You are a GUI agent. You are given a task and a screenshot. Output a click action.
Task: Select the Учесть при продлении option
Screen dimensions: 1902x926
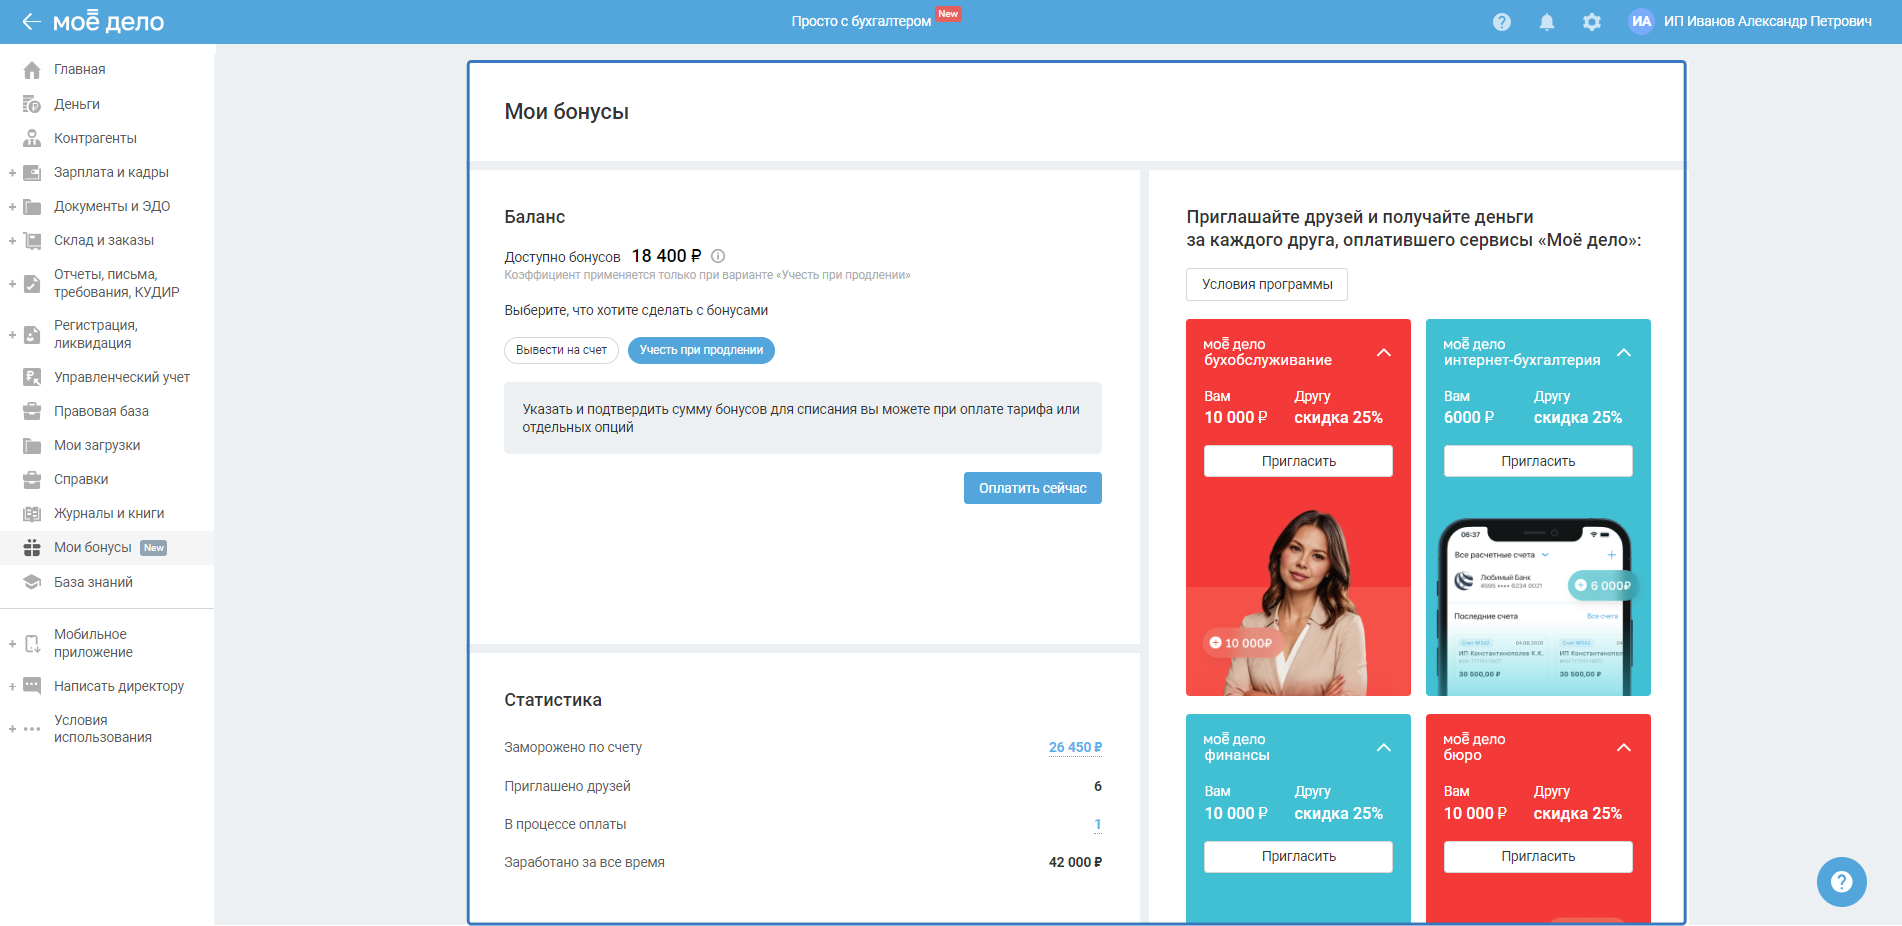(701, 350)
